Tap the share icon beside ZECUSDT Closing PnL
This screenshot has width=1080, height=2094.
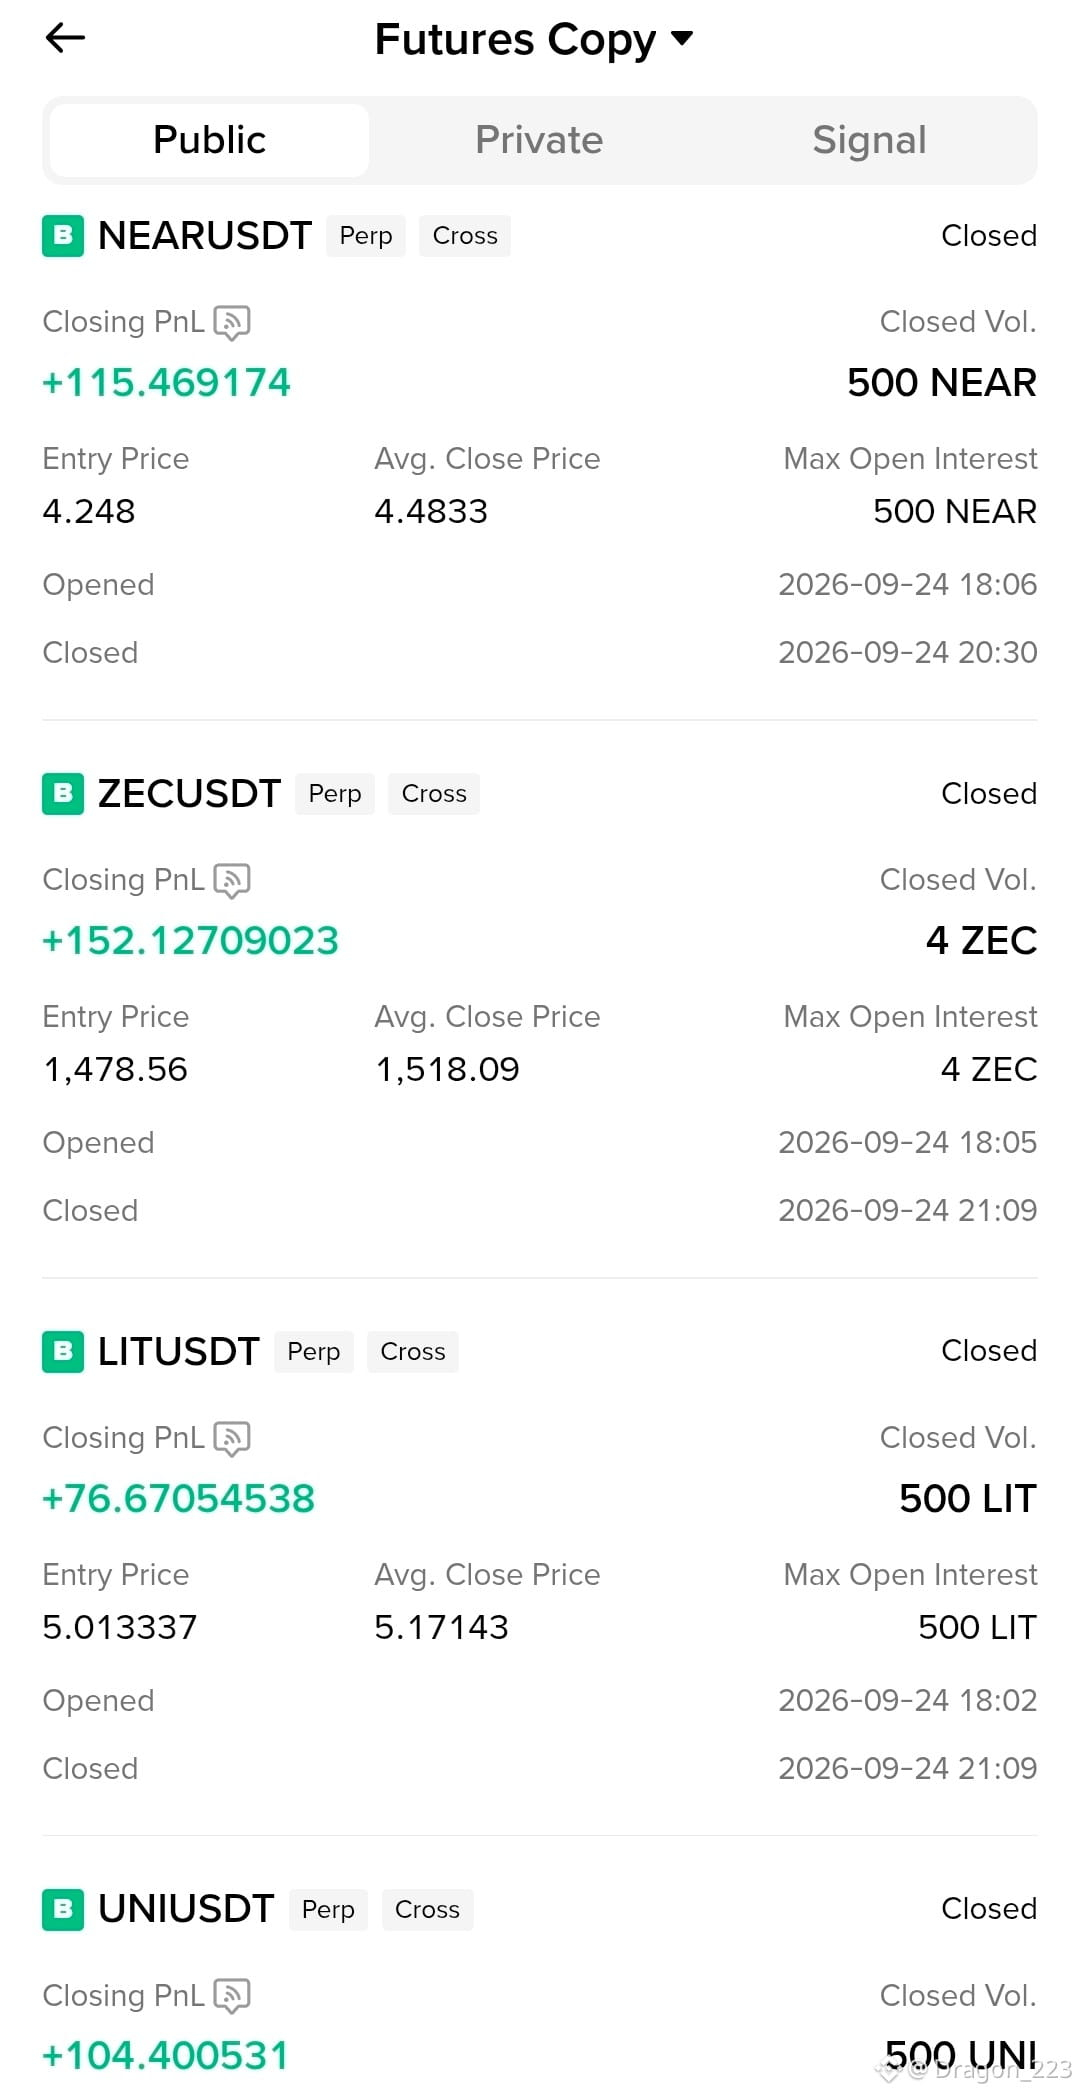pos(232,880)
